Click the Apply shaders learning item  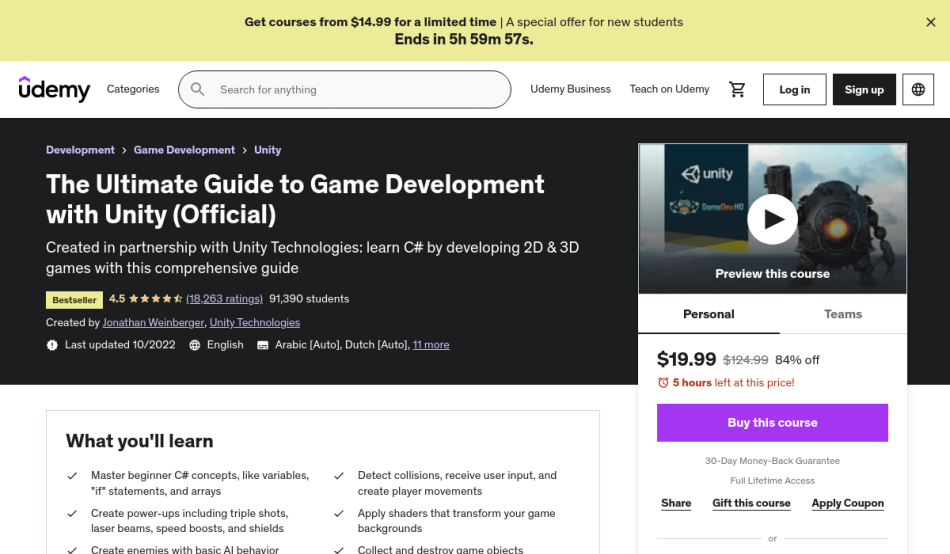click(456, 521)
